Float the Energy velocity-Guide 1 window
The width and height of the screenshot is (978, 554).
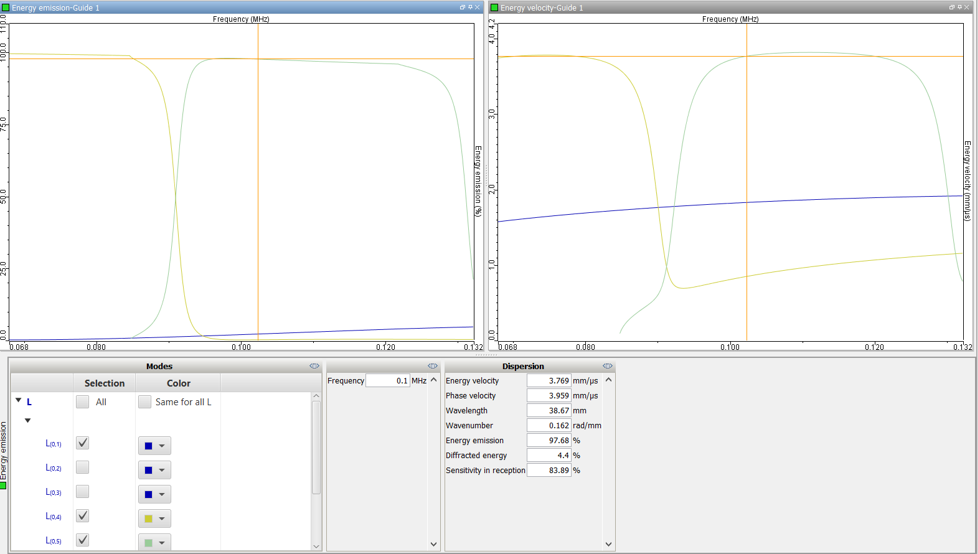click(x=952, y=7)
